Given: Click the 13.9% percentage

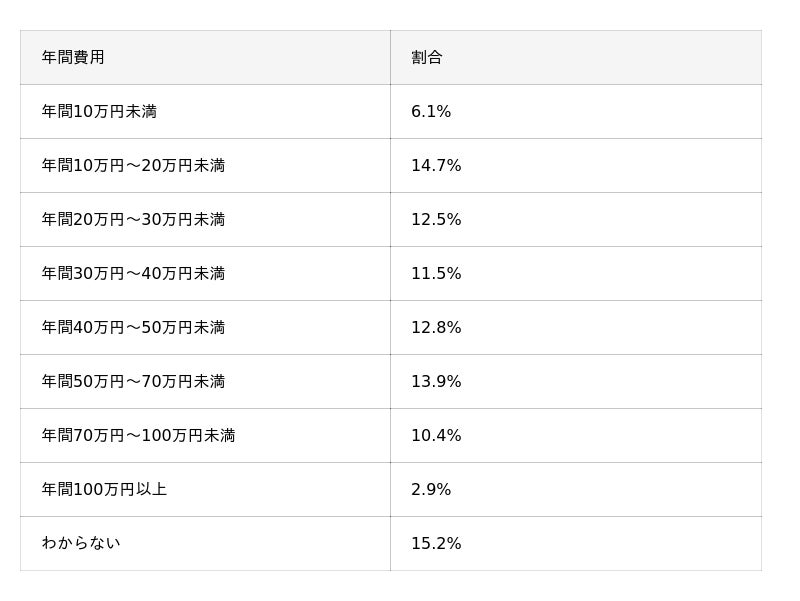Looking at the screenshot, I should tap(436, 382).
